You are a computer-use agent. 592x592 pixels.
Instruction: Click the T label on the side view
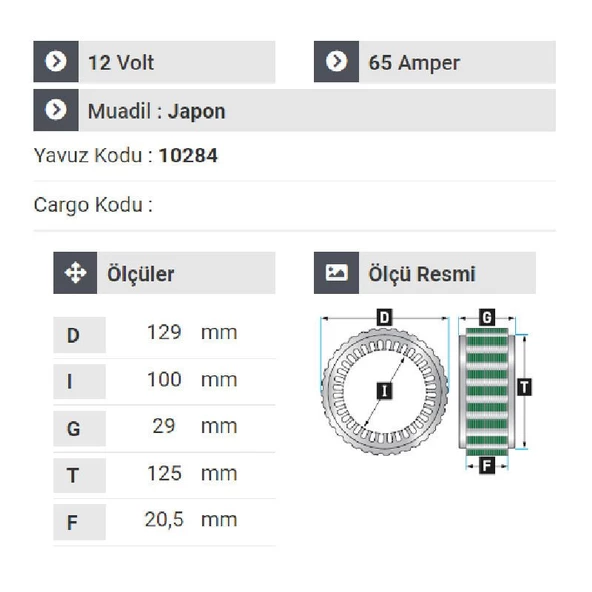pyautogui.click(x=524, y=387)
